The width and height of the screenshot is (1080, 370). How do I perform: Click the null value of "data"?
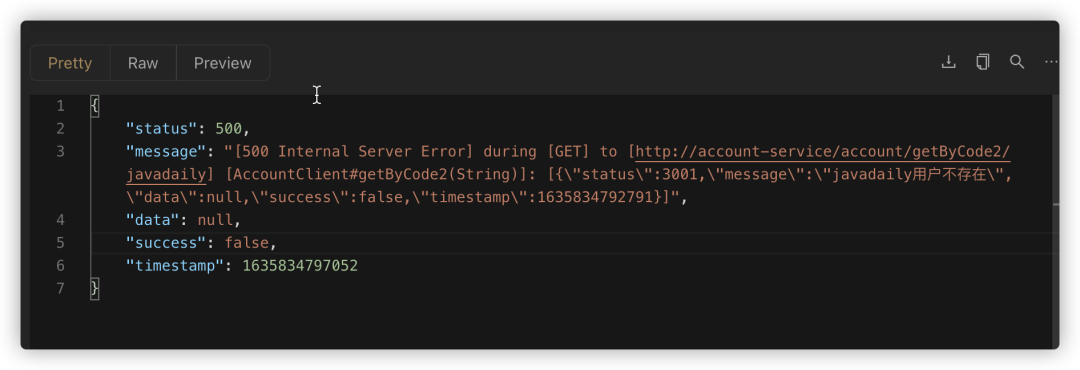[216, 220]
